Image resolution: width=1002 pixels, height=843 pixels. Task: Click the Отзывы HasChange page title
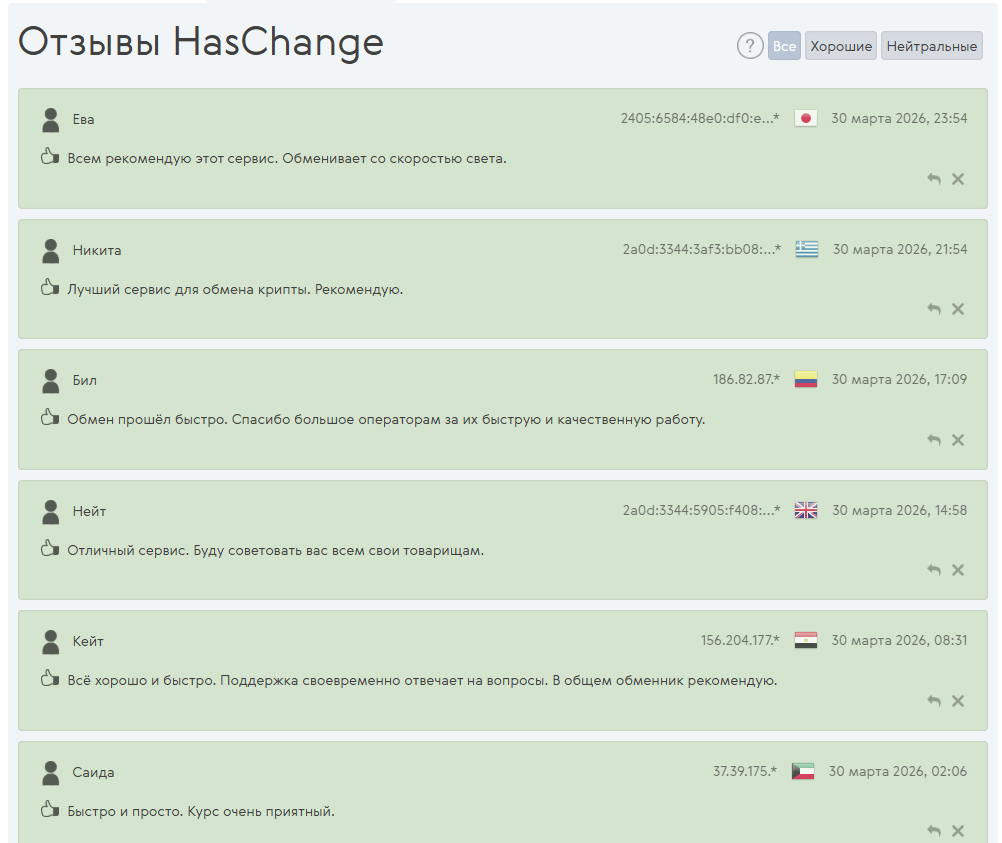click(x=200, y=42)
